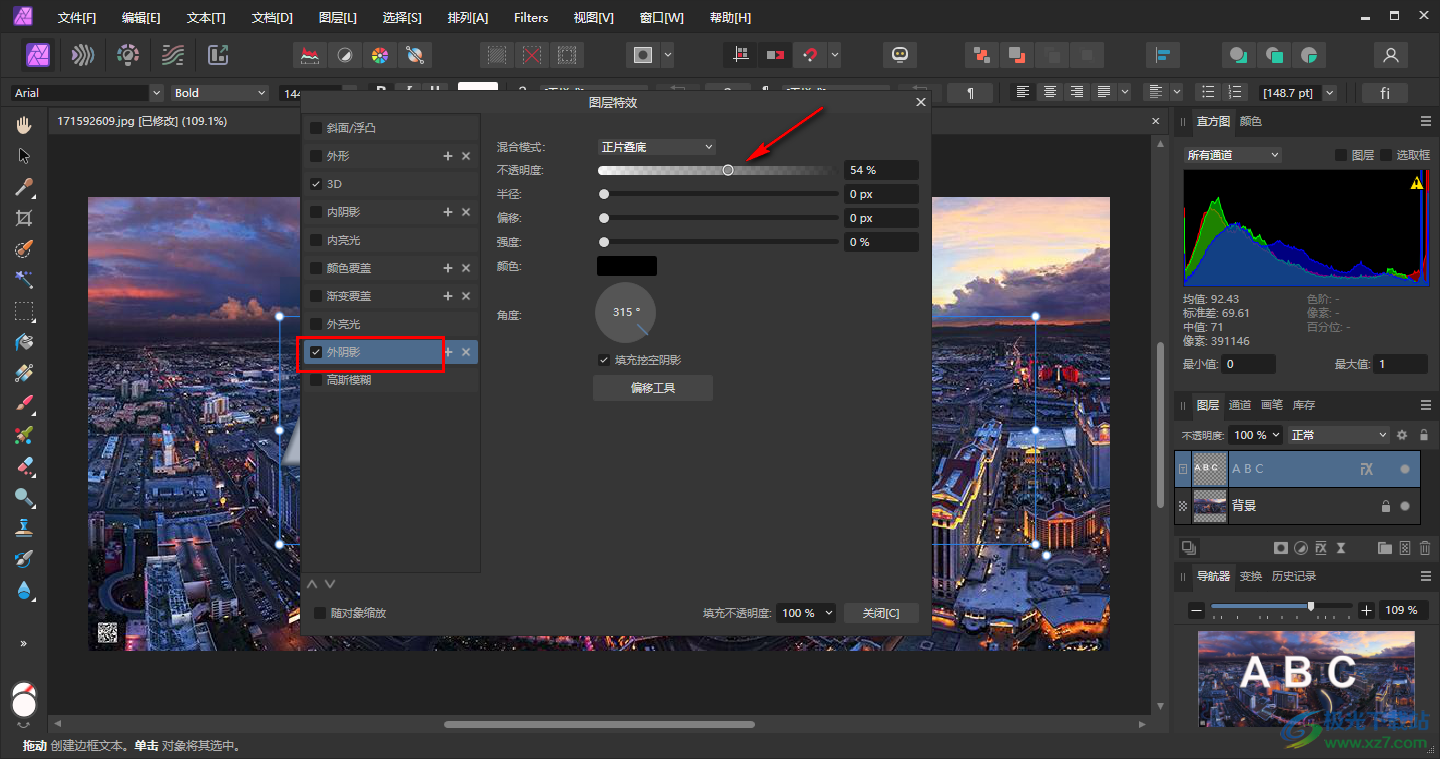Enable the 外形 effect checkbox
The height and width of the screenshot is (759, 1440).
[316, 156]
